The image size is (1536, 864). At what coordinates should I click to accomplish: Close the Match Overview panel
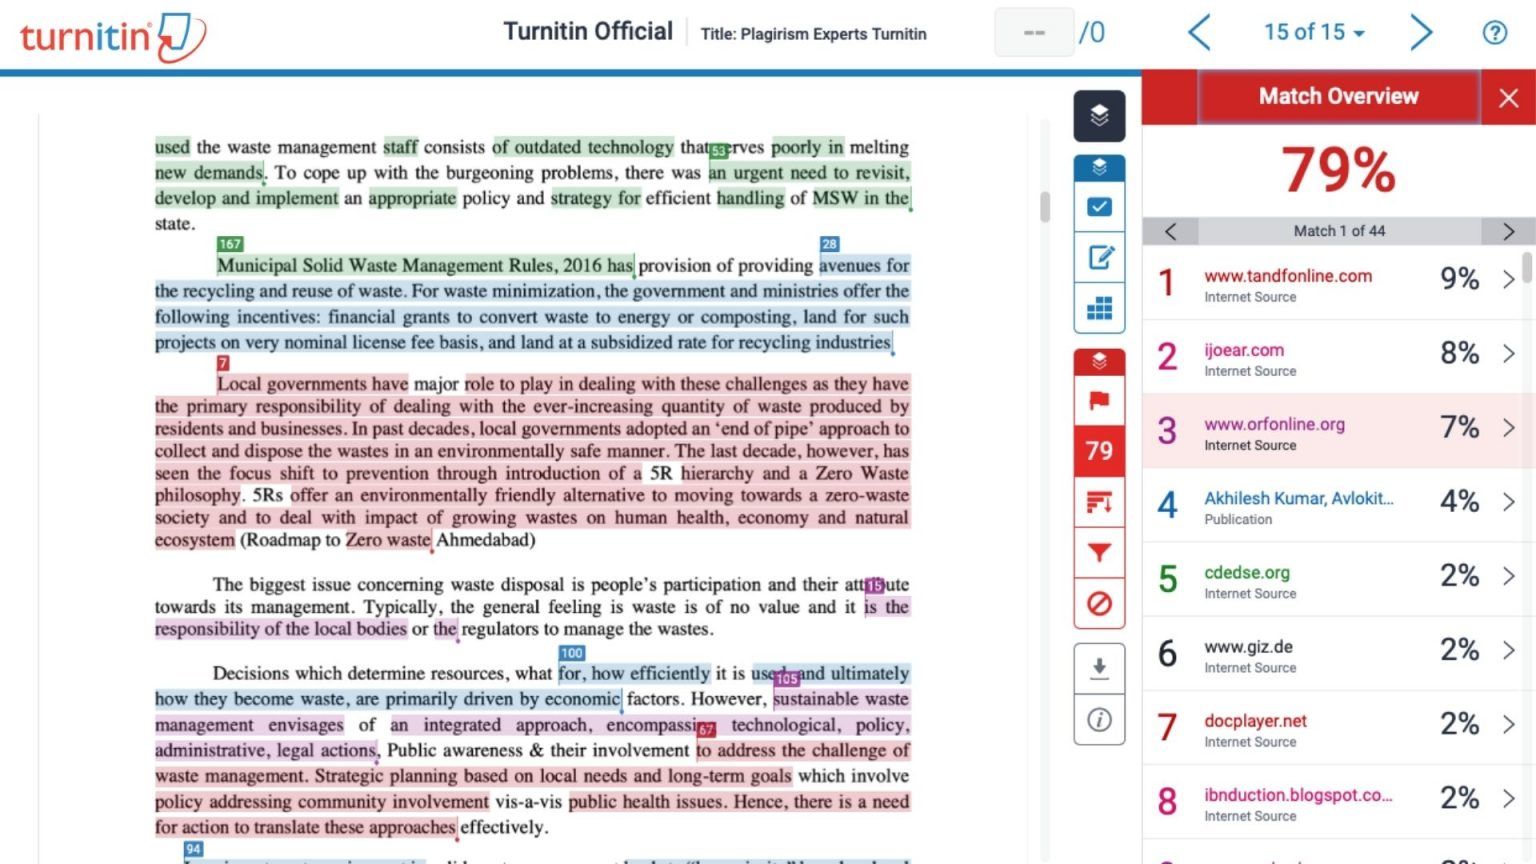point(1508,98)
